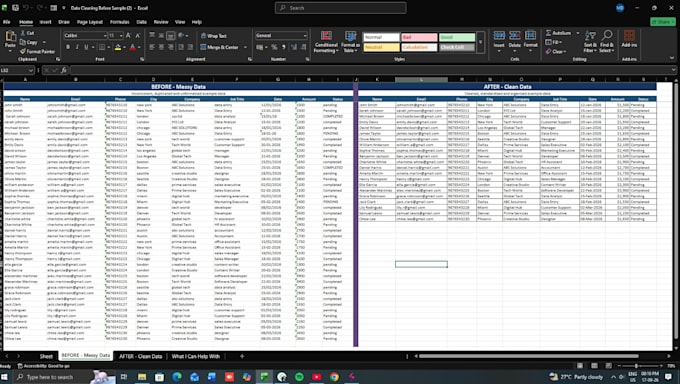Viewport: 680px width, 384px height.
Task: Apply the Good cell style
Action: 457,37
